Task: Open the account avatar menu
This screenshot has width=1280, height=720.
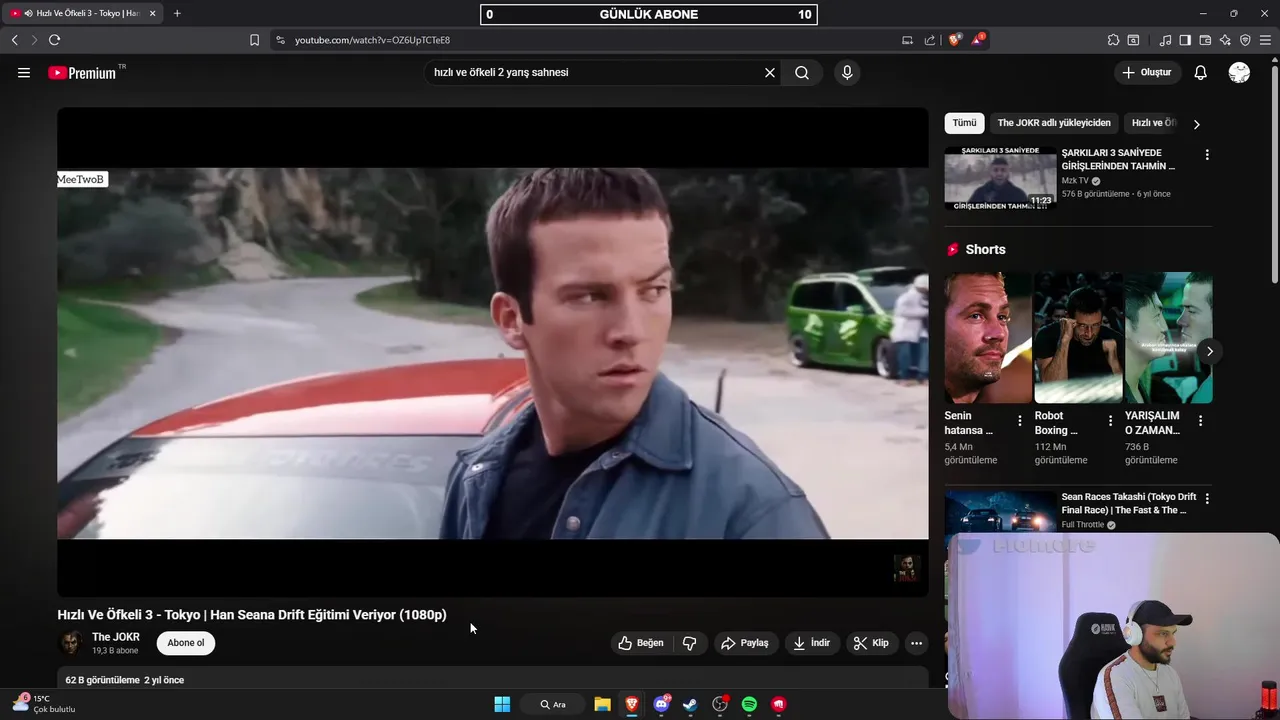Action: click(1239, 72)
